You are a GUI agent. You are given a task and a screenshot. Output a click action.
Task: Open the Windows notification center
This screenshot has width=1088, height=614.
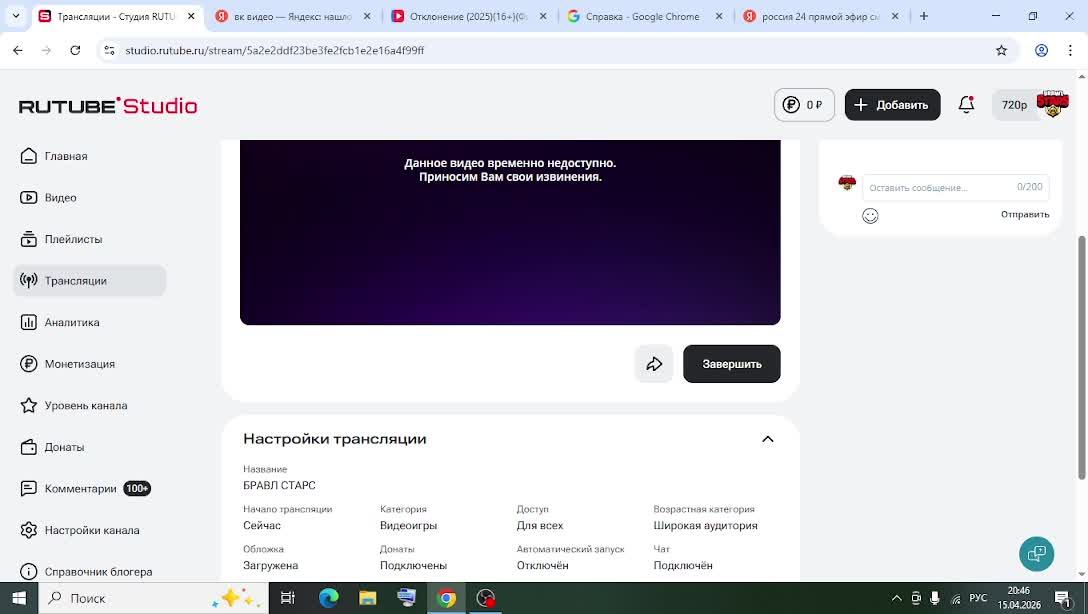tap(1064, 598)
